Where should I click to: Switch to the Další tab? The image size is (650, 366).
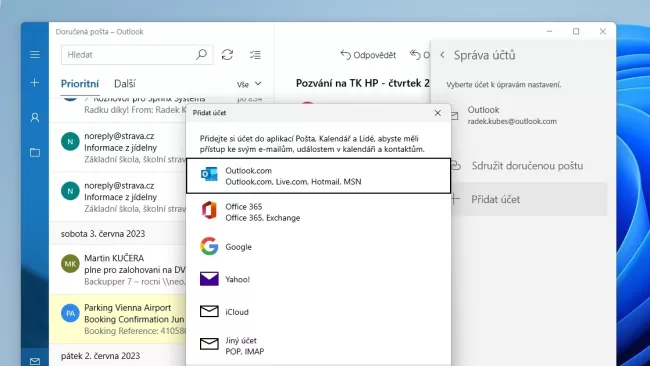coord(125,84)
